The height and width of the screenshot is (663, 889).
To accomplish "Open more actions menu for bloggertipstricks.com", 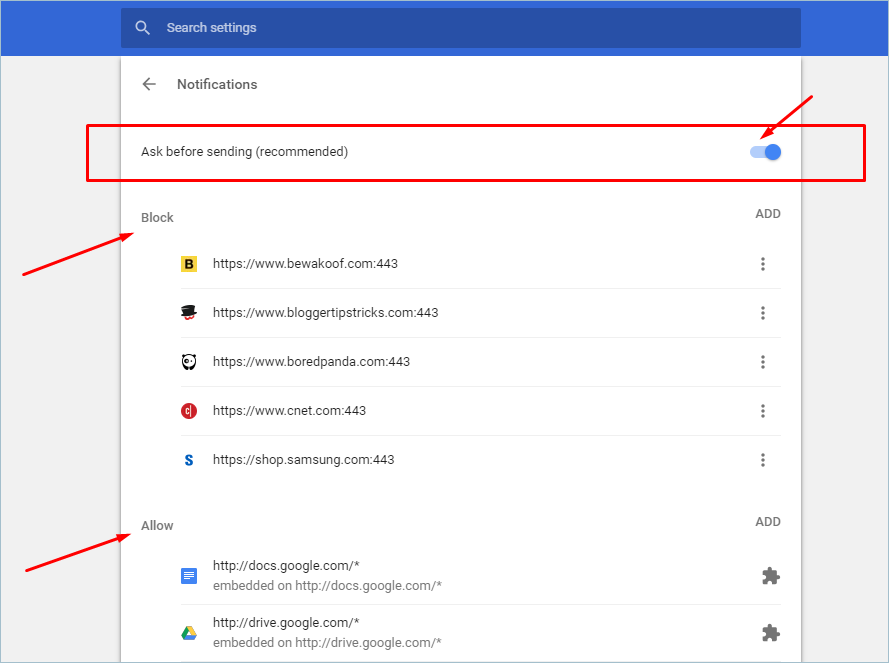I will click(x=763, y=313).
